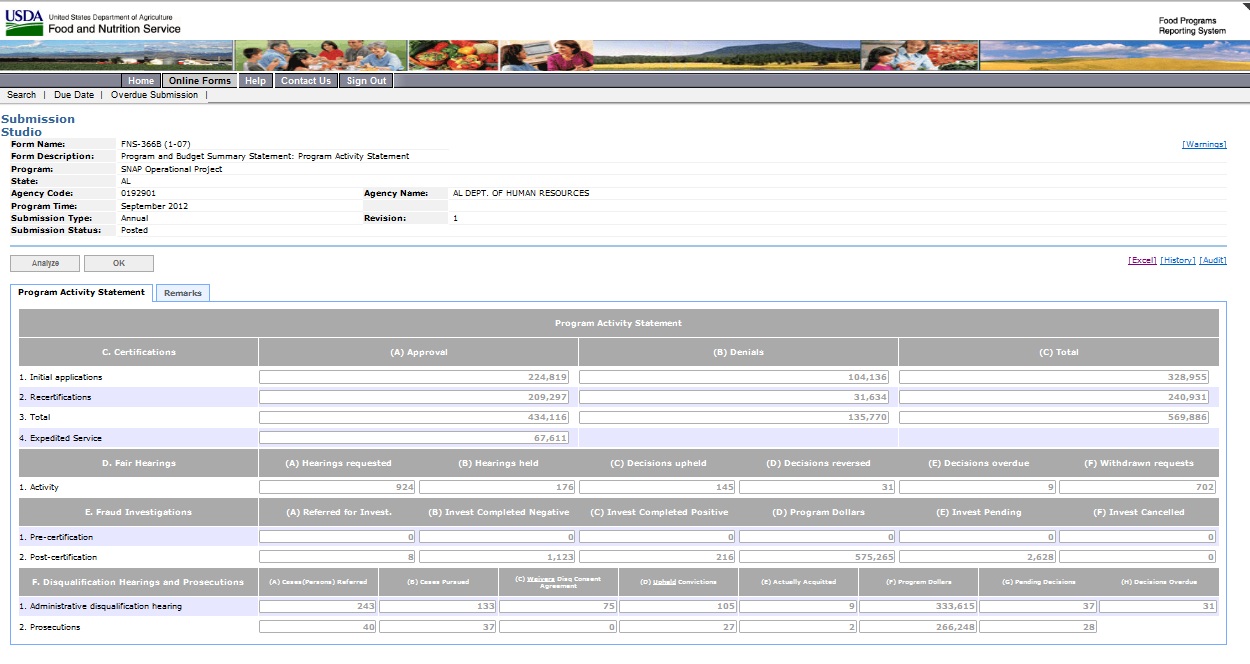Export form via Excel link

coord(1142,260)
